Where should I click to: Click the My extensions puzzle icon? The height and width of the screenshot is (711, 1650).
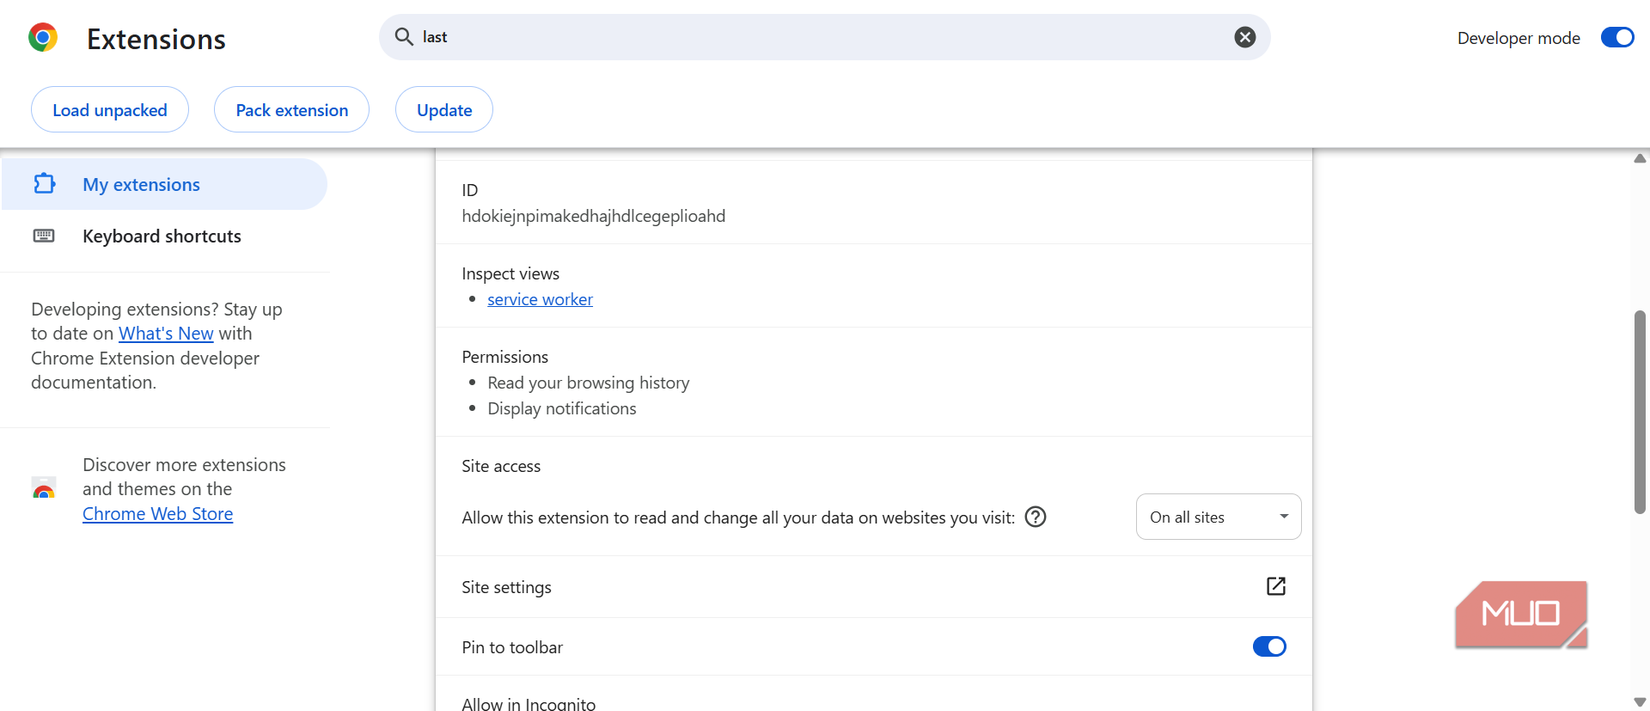(x=44, y=184)
